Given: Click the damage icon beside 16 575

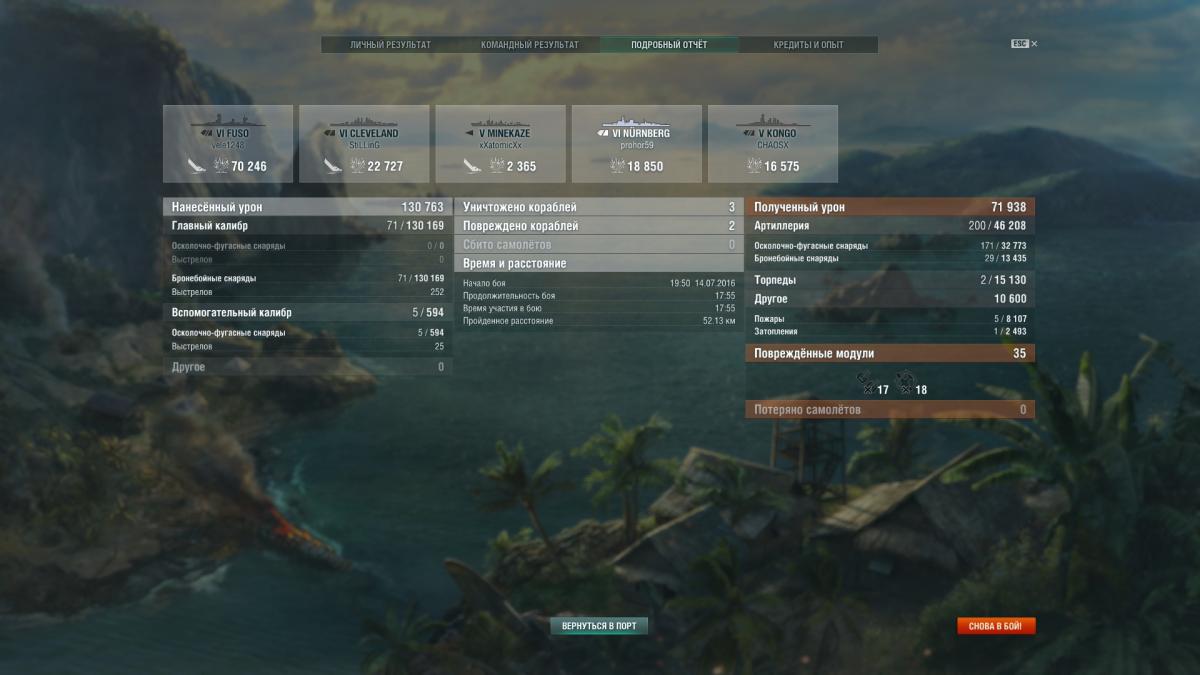Looking at the screenshot, I should coord(752,166).
